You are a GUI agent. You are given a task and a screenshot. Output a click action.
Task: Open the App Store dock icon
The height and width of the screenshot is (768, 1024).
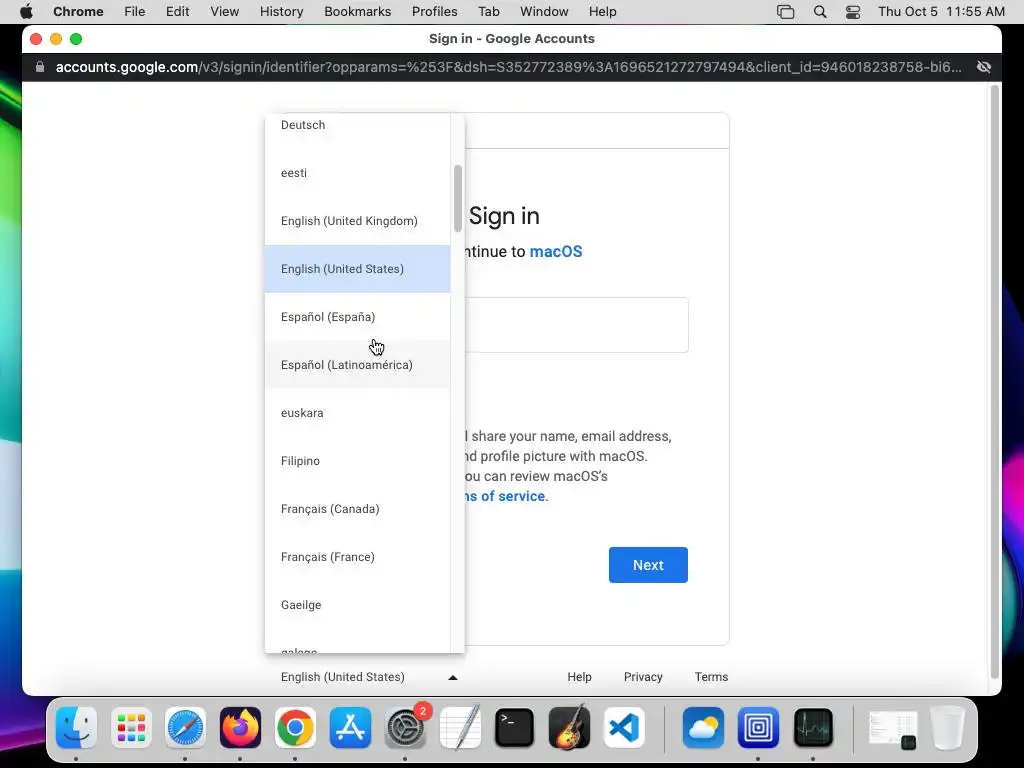(x=350, y=728)
